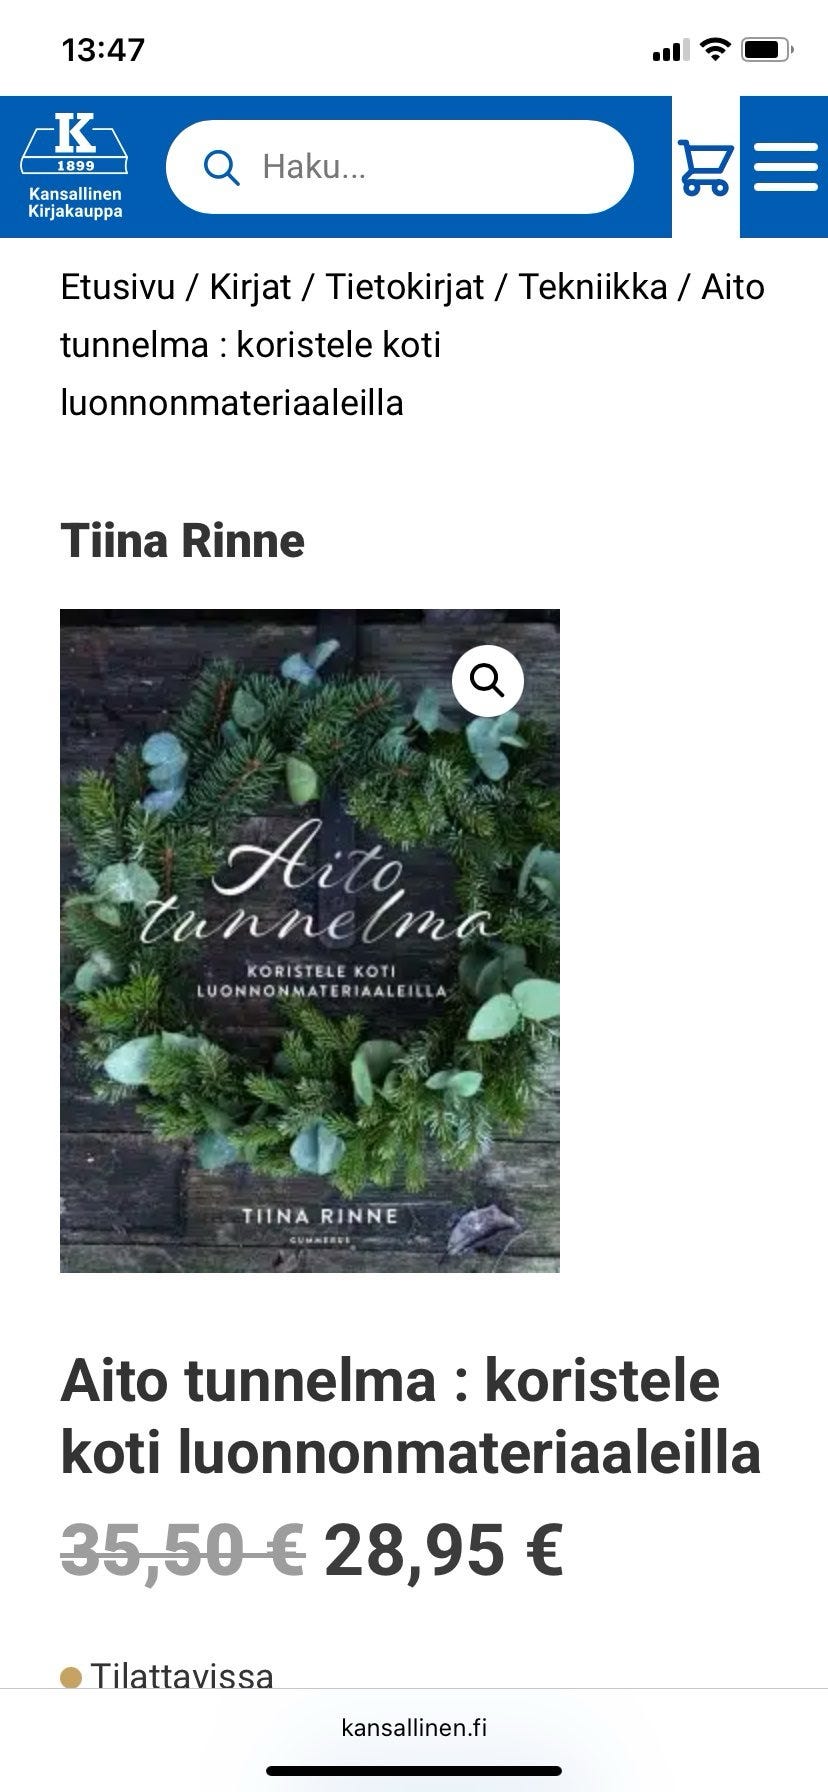The image size is (828, 1792).
Task: Open the Kansallinen Kirjakauppa logo homepage
Action: point(75,166)
